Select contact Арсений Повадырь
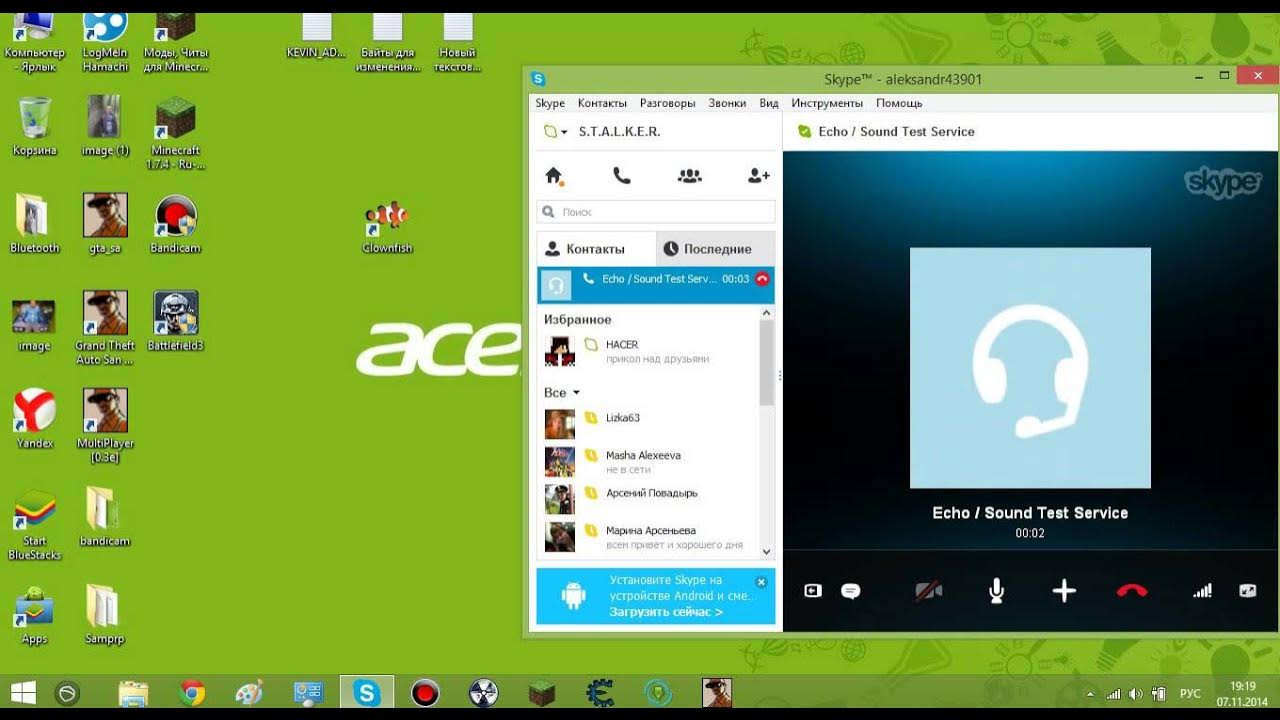 pyautogui.click(x=649, y=499)
